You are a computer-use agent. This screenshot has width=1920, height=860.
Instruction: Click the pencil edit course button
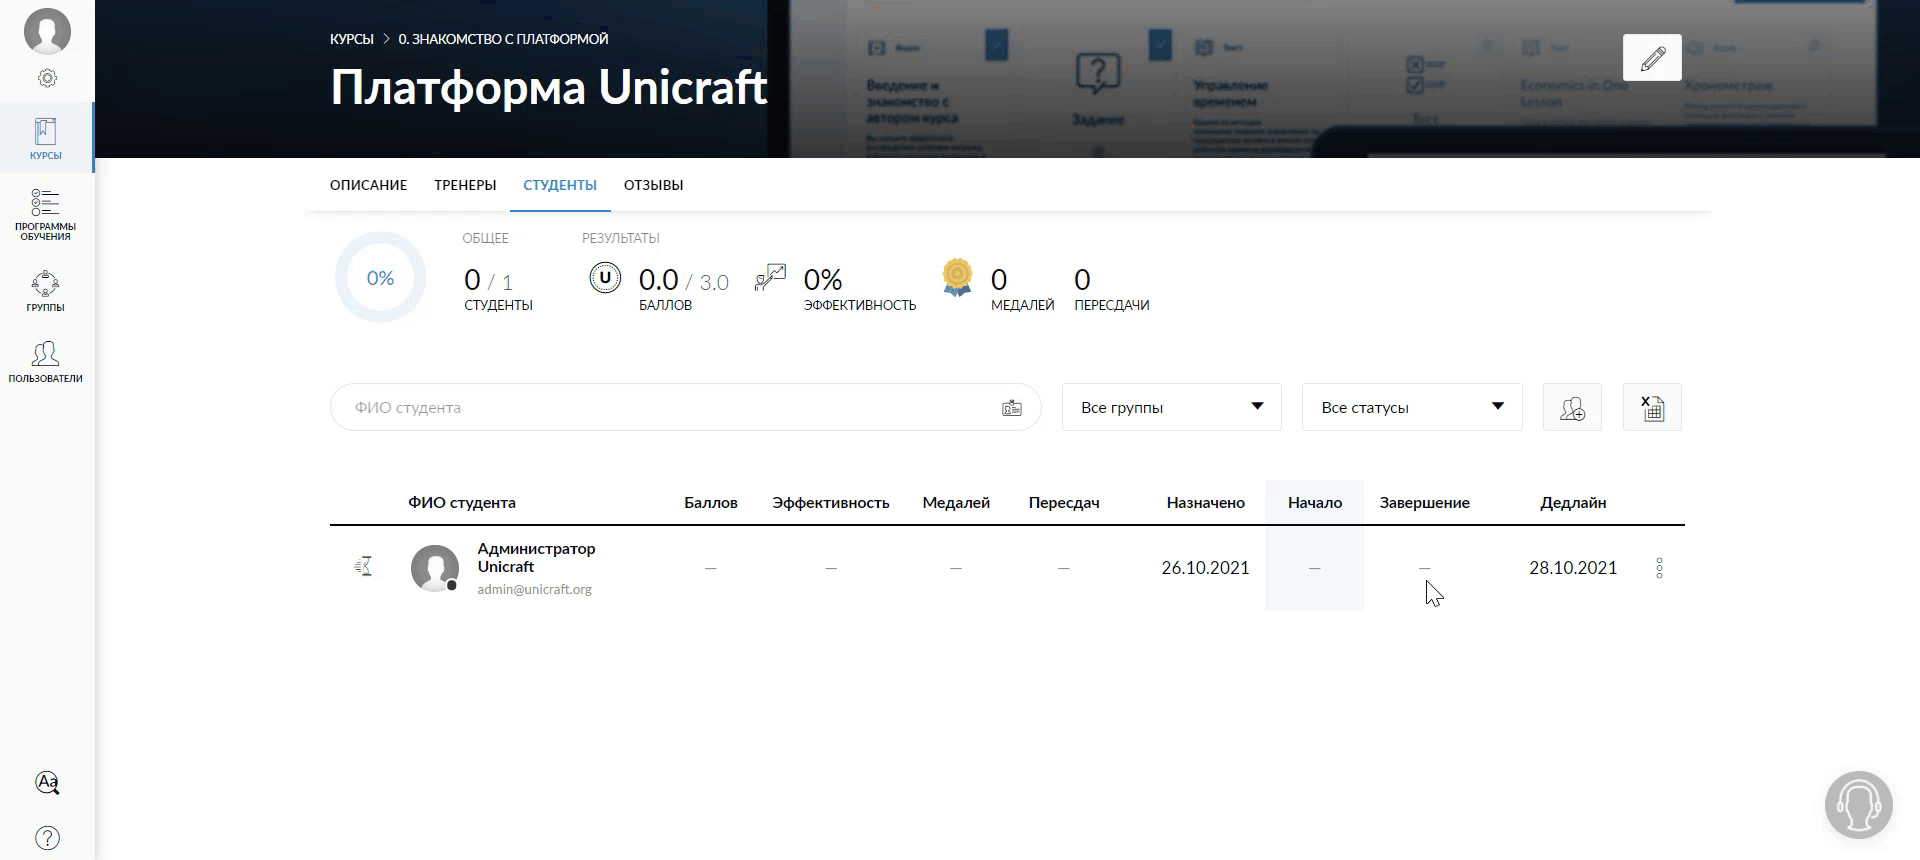tap(1652, 58)
